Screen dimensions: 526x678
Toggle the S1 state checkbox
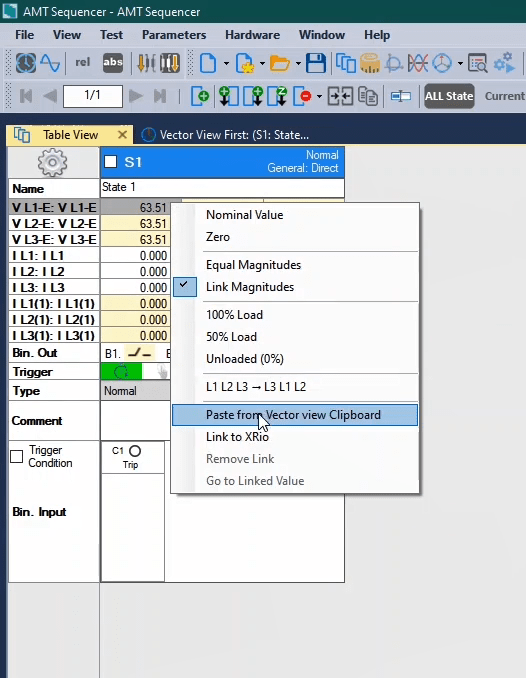[x=111, y=162]
